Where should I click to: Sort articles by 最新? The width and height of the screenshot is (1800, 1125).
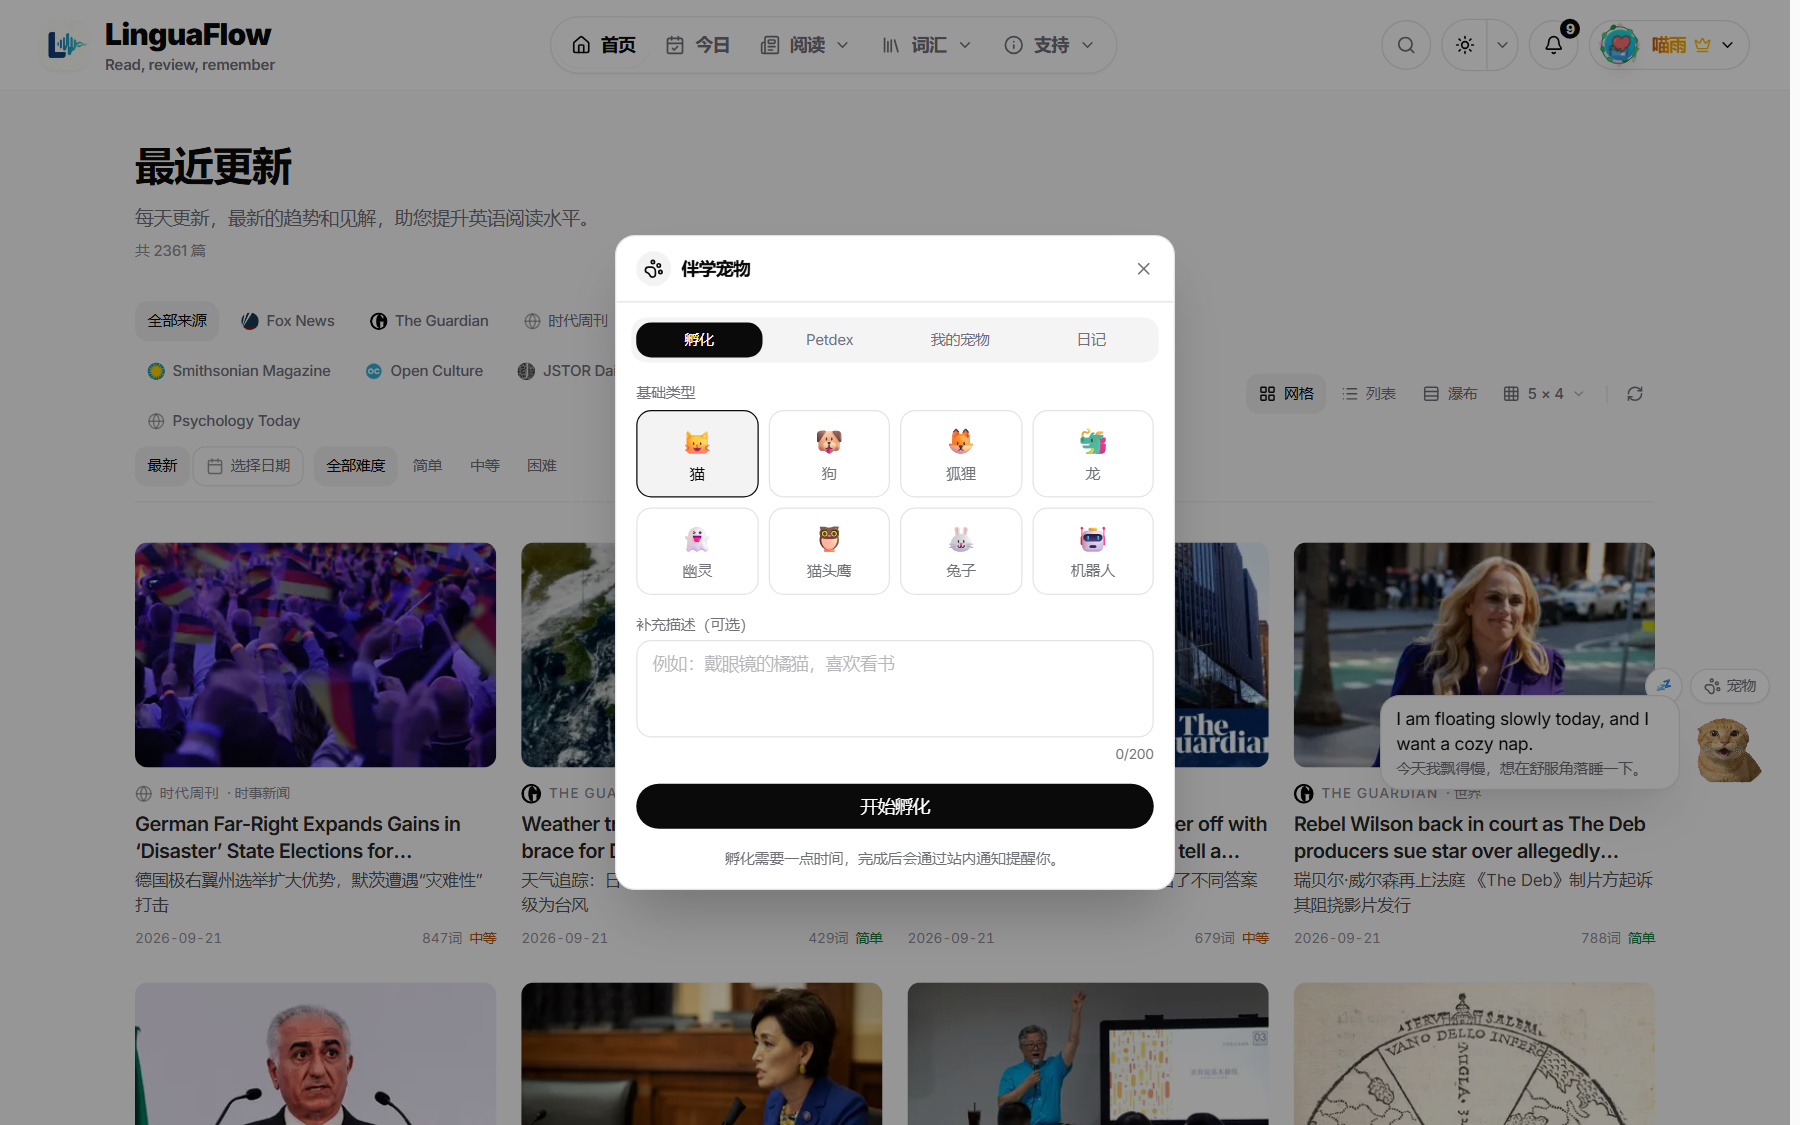pos(162,466)
